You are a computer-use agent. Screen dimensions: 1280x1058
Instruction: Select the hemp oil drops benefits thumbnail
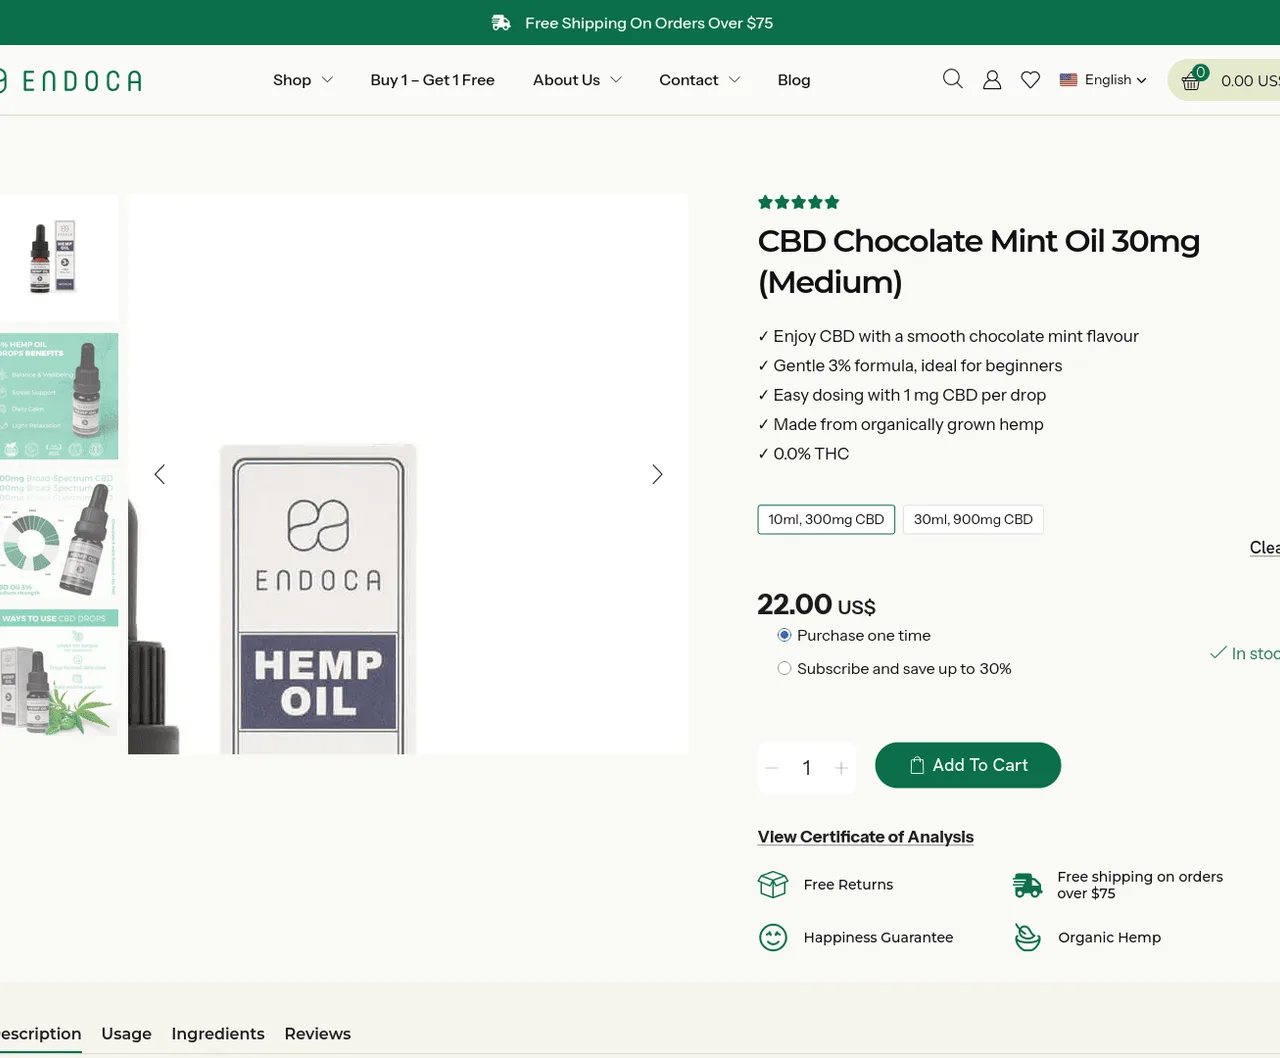59,396
